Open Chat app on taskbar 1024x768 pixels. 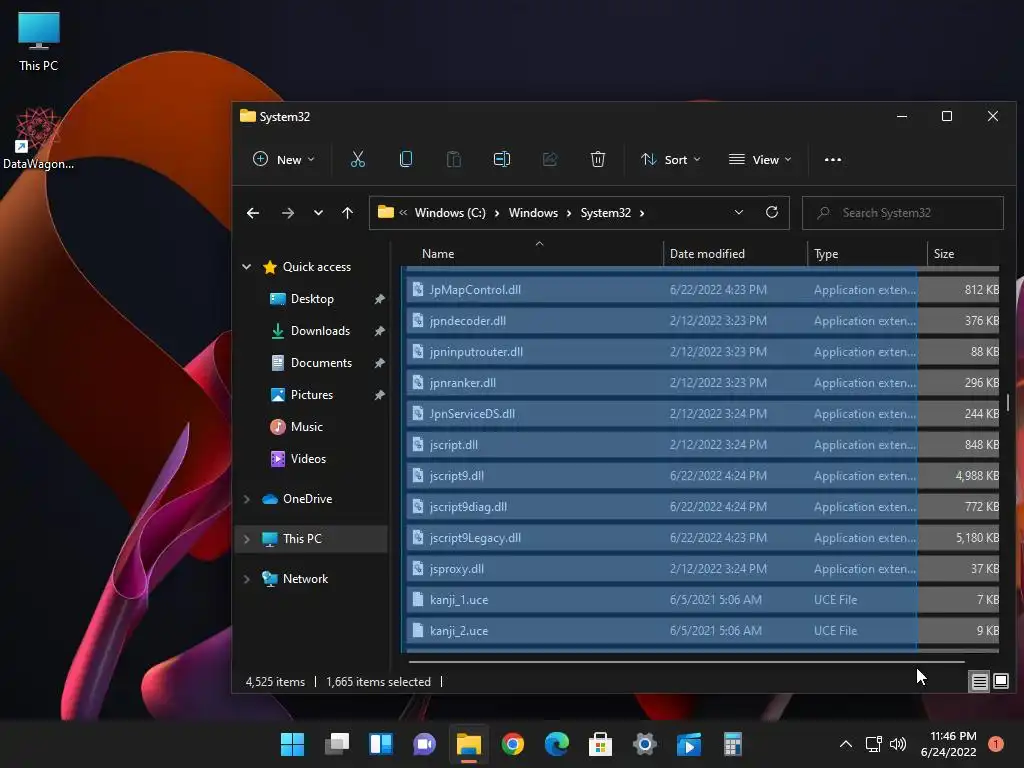(424, 744)
